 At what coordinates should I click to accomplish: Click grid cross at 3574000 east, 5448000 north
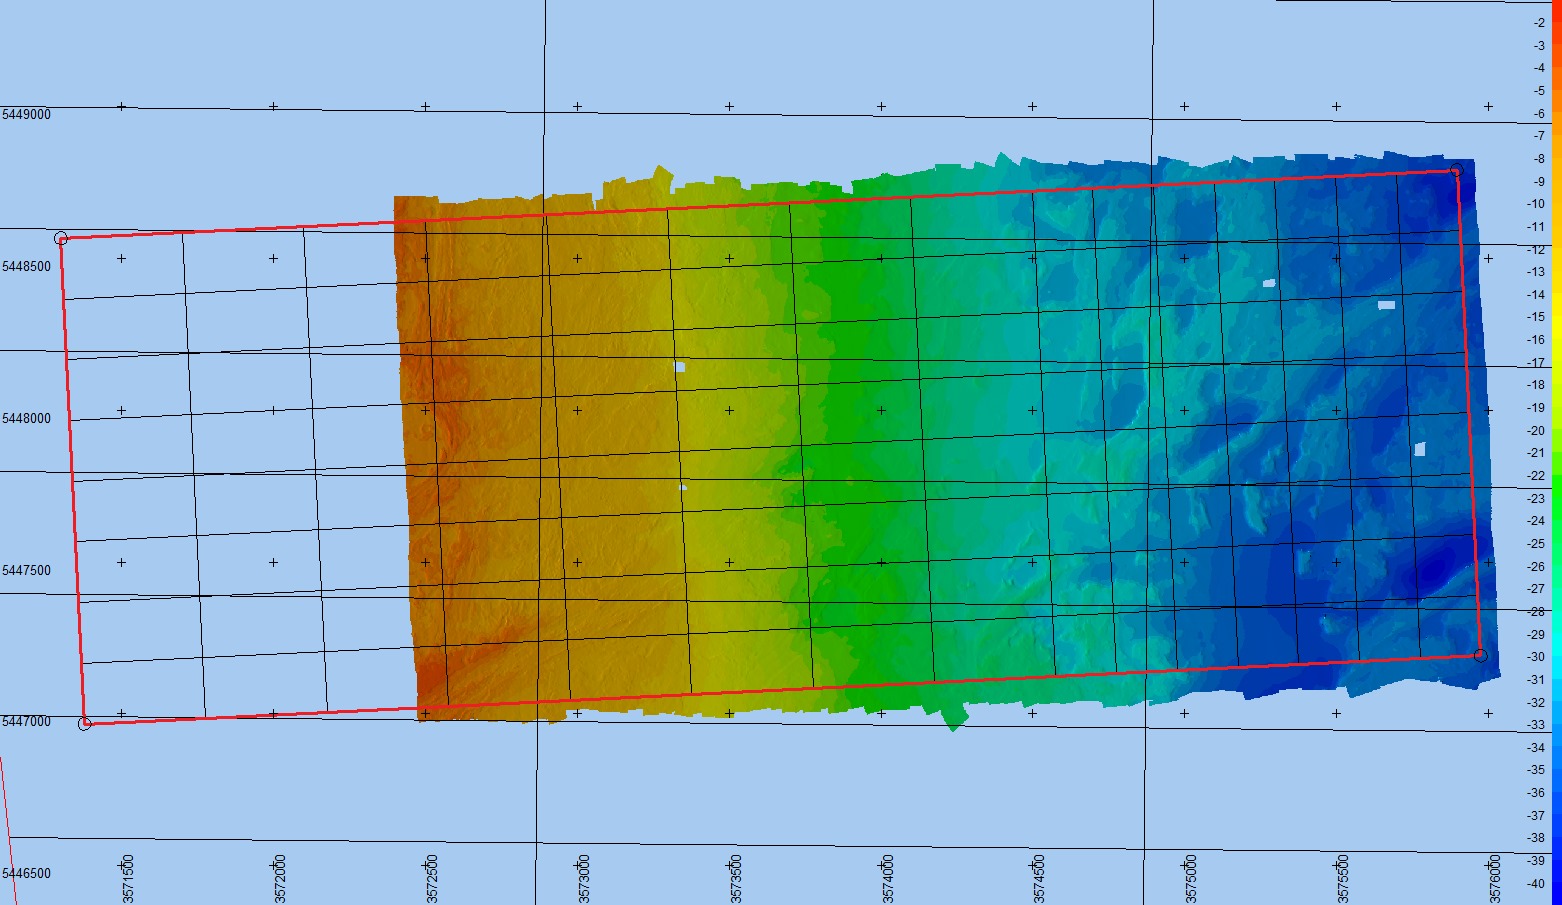(x=881, y=410)
